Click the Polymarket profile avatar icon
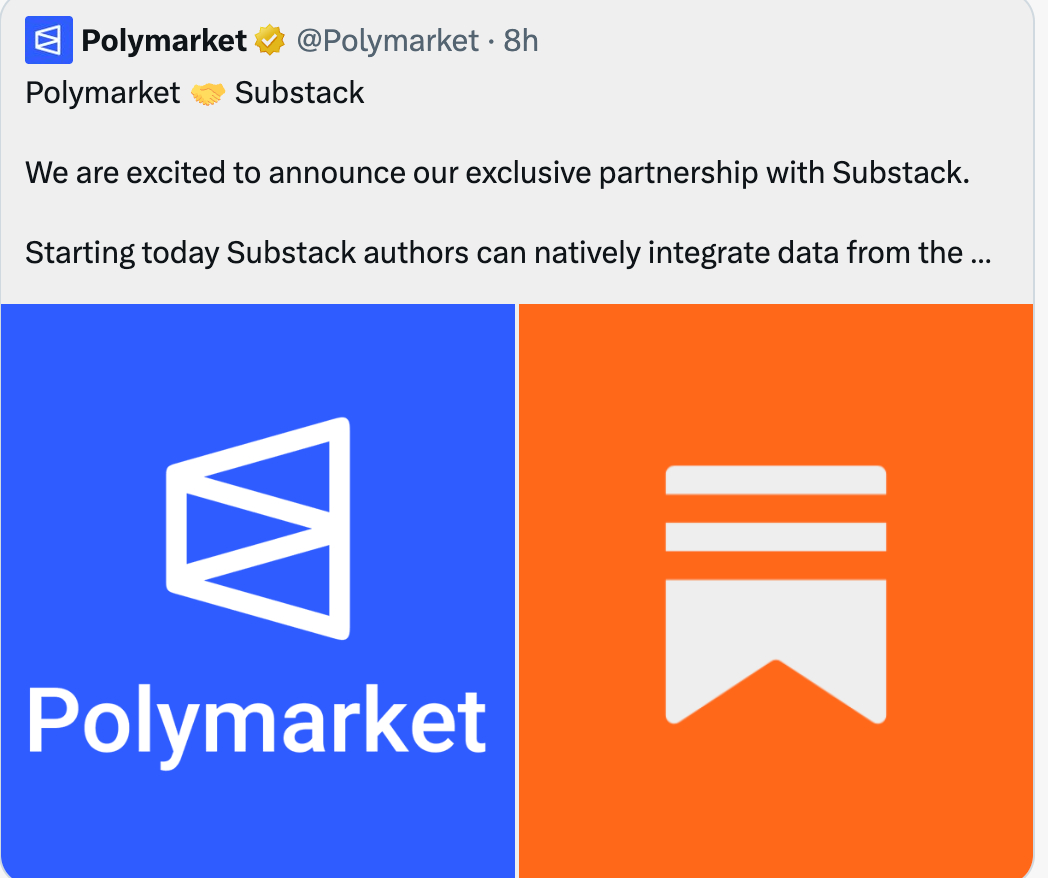 [47, 40]
